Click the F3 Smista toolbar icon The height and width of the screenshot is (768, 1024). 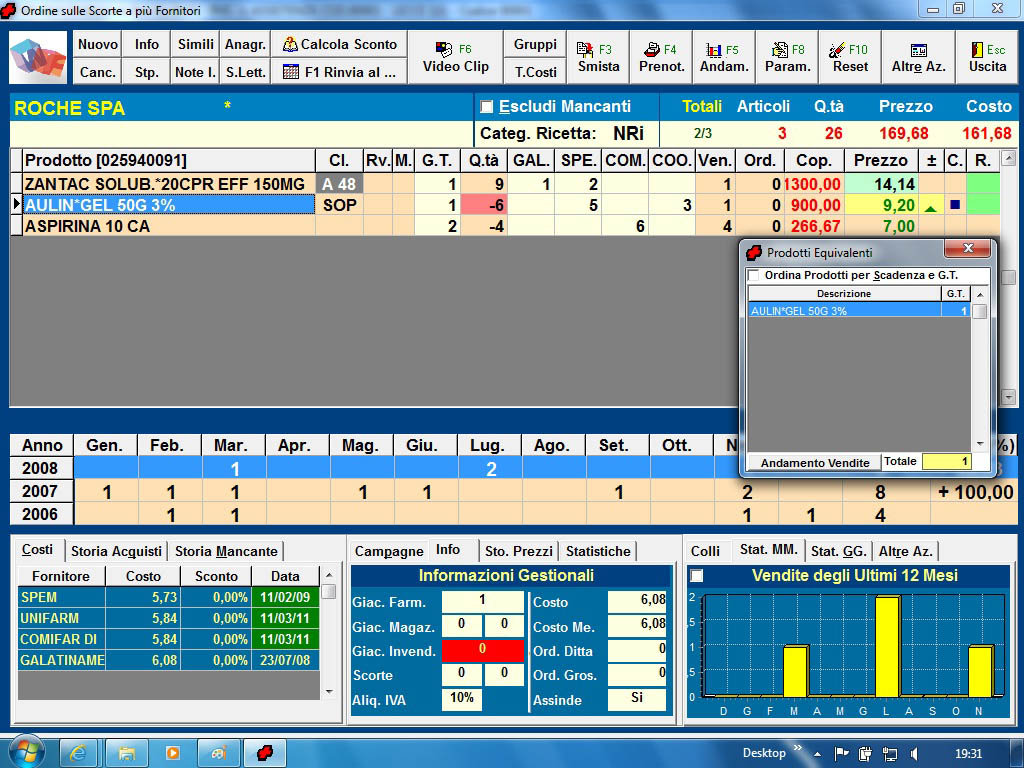coord(598,58)
